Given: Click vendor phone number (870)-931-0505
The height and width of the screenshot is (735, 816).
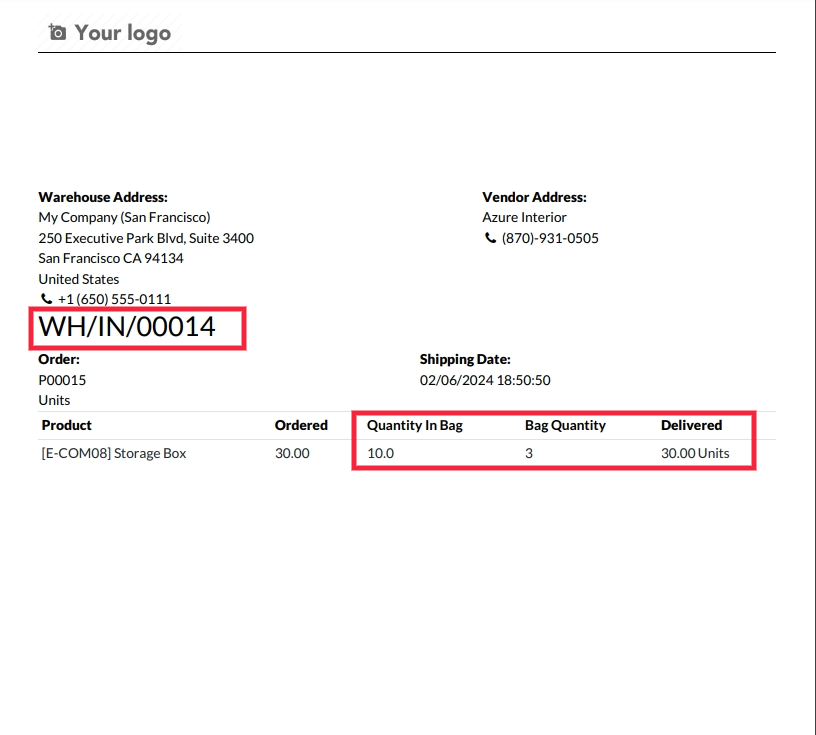Looking at the screenshot, I should coord(550,238).
